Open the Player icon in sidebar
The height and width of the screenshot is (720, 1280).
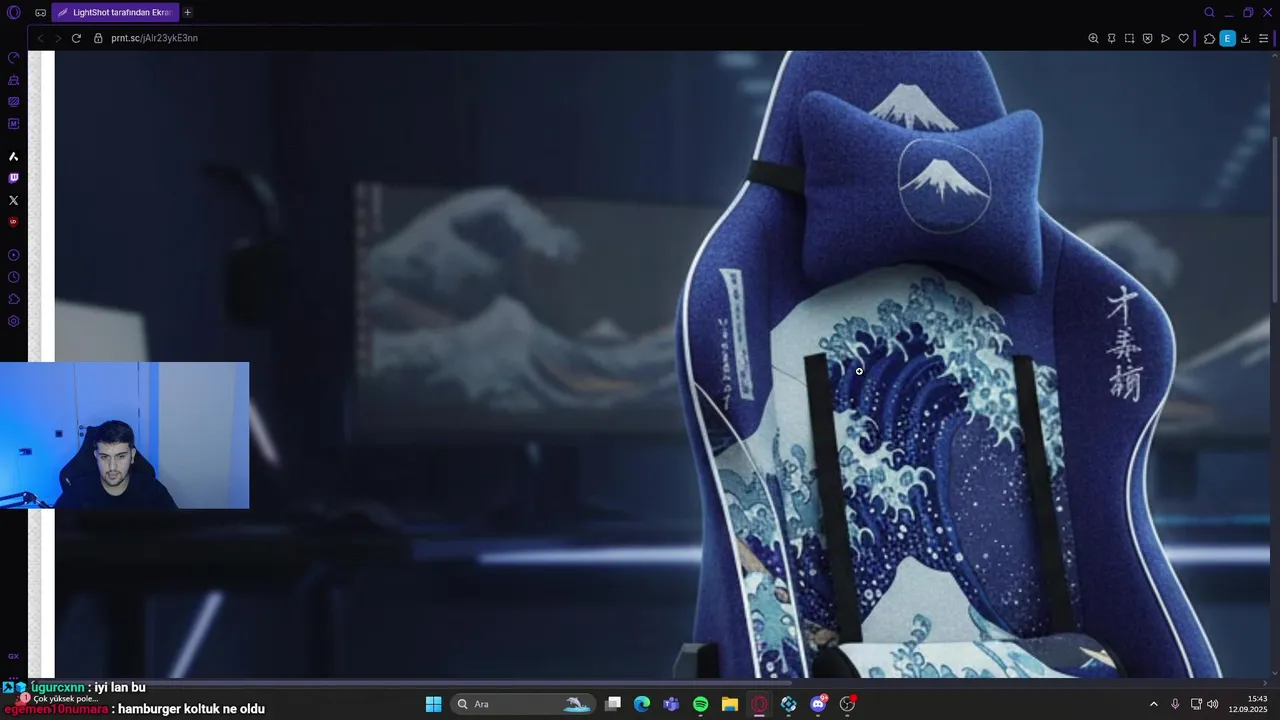pyautogui.click(x=13, y=255)
